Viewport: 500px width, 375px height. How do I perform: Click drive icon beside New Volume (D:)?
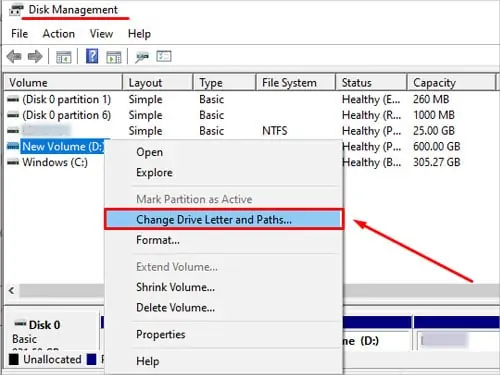click(x=13, y=146)
